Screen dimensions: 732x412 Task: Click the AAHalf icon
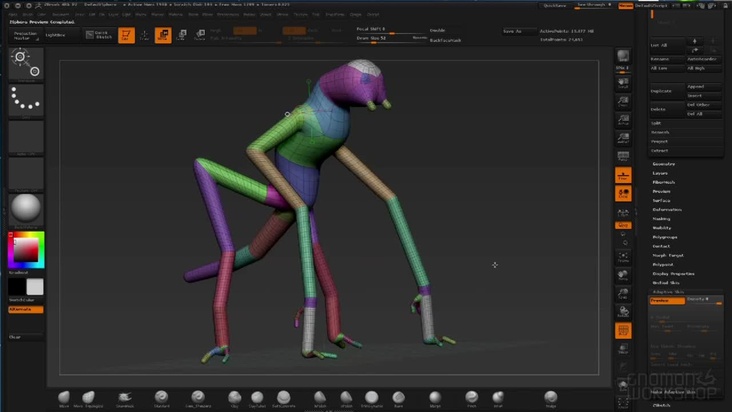point(623,138)
